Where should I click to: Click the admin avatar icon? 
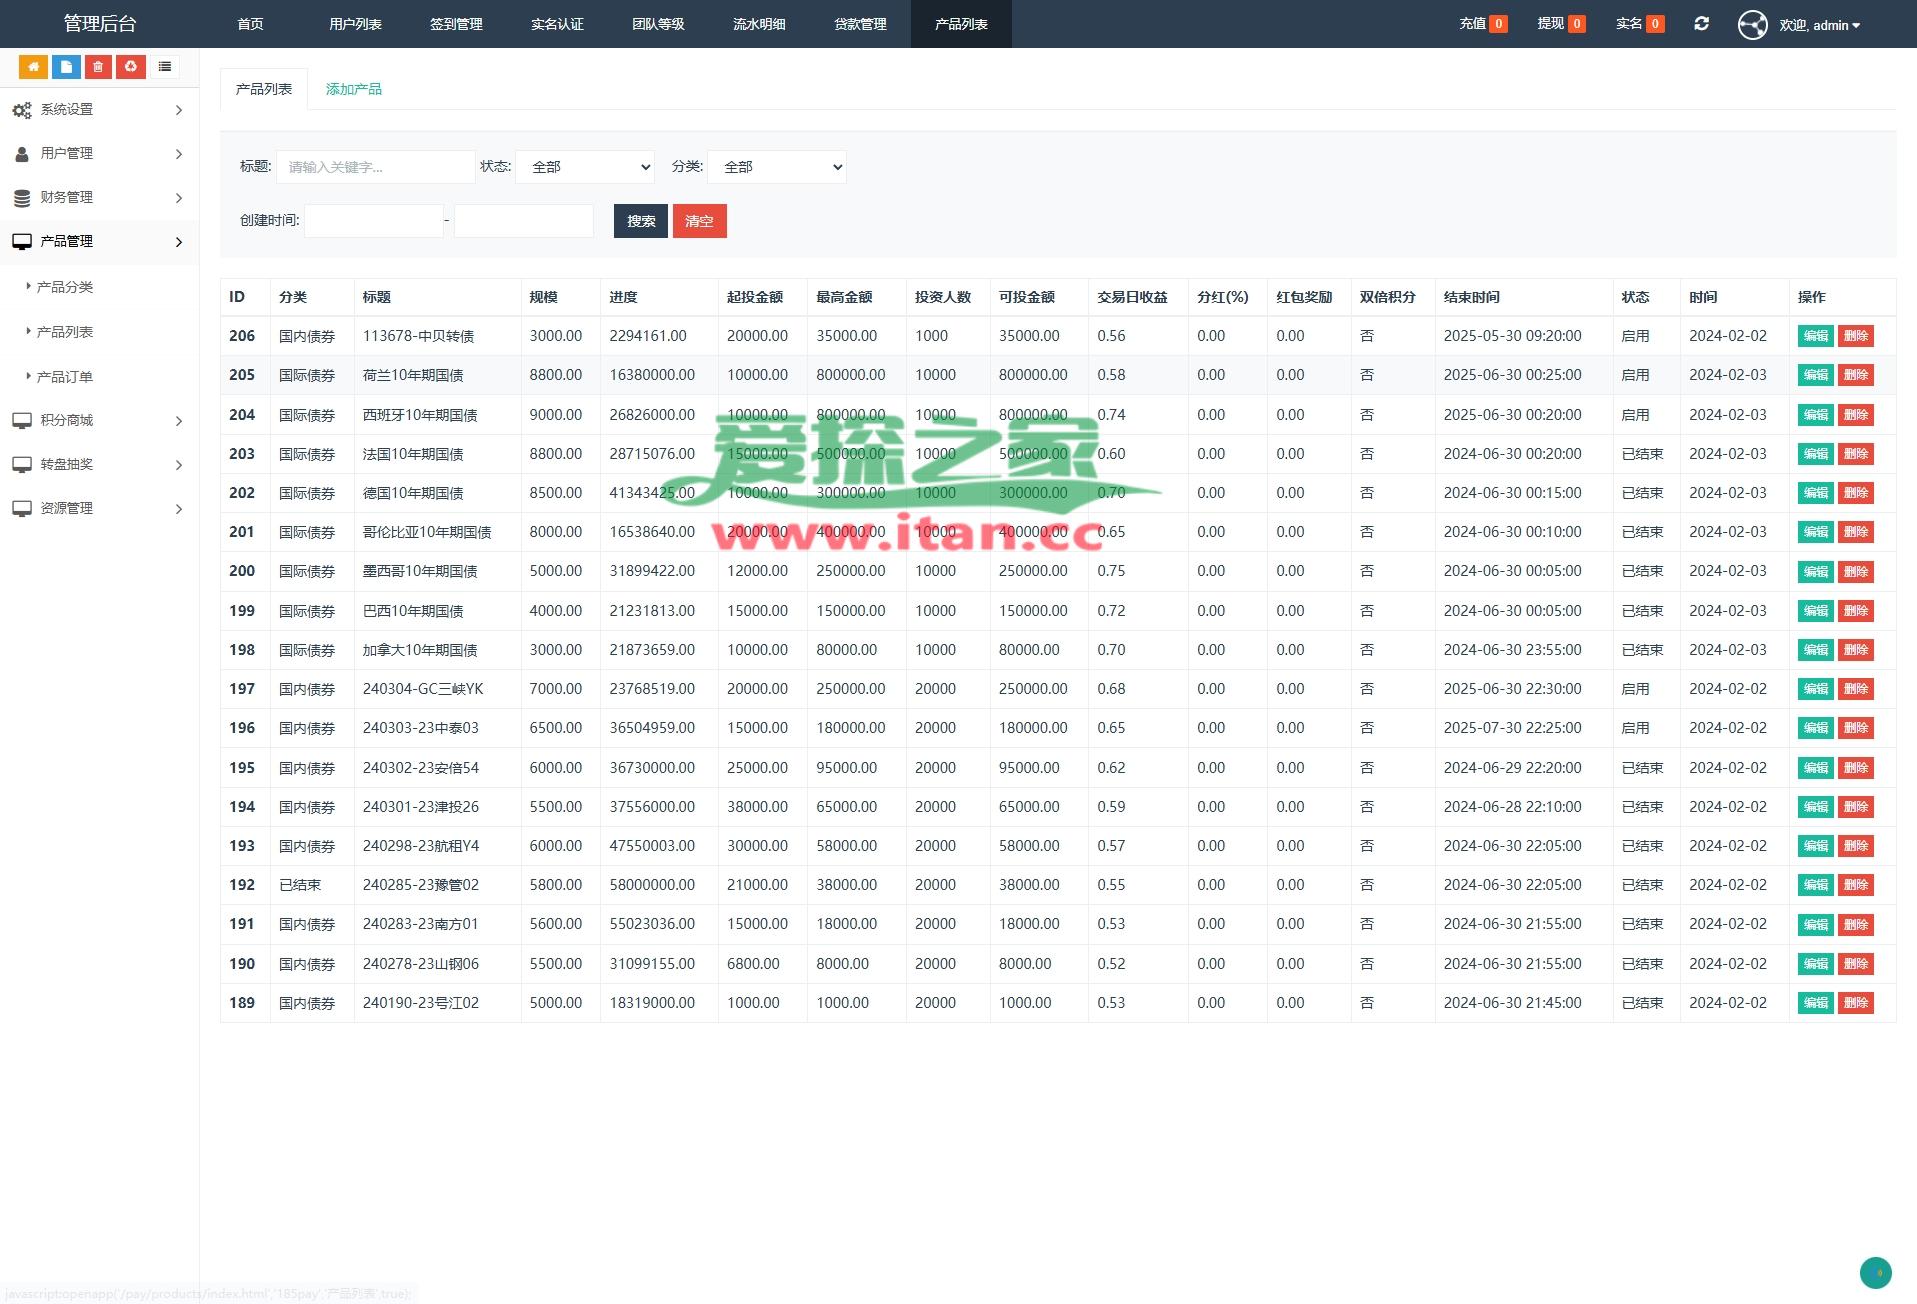[x=1752, y=25]
